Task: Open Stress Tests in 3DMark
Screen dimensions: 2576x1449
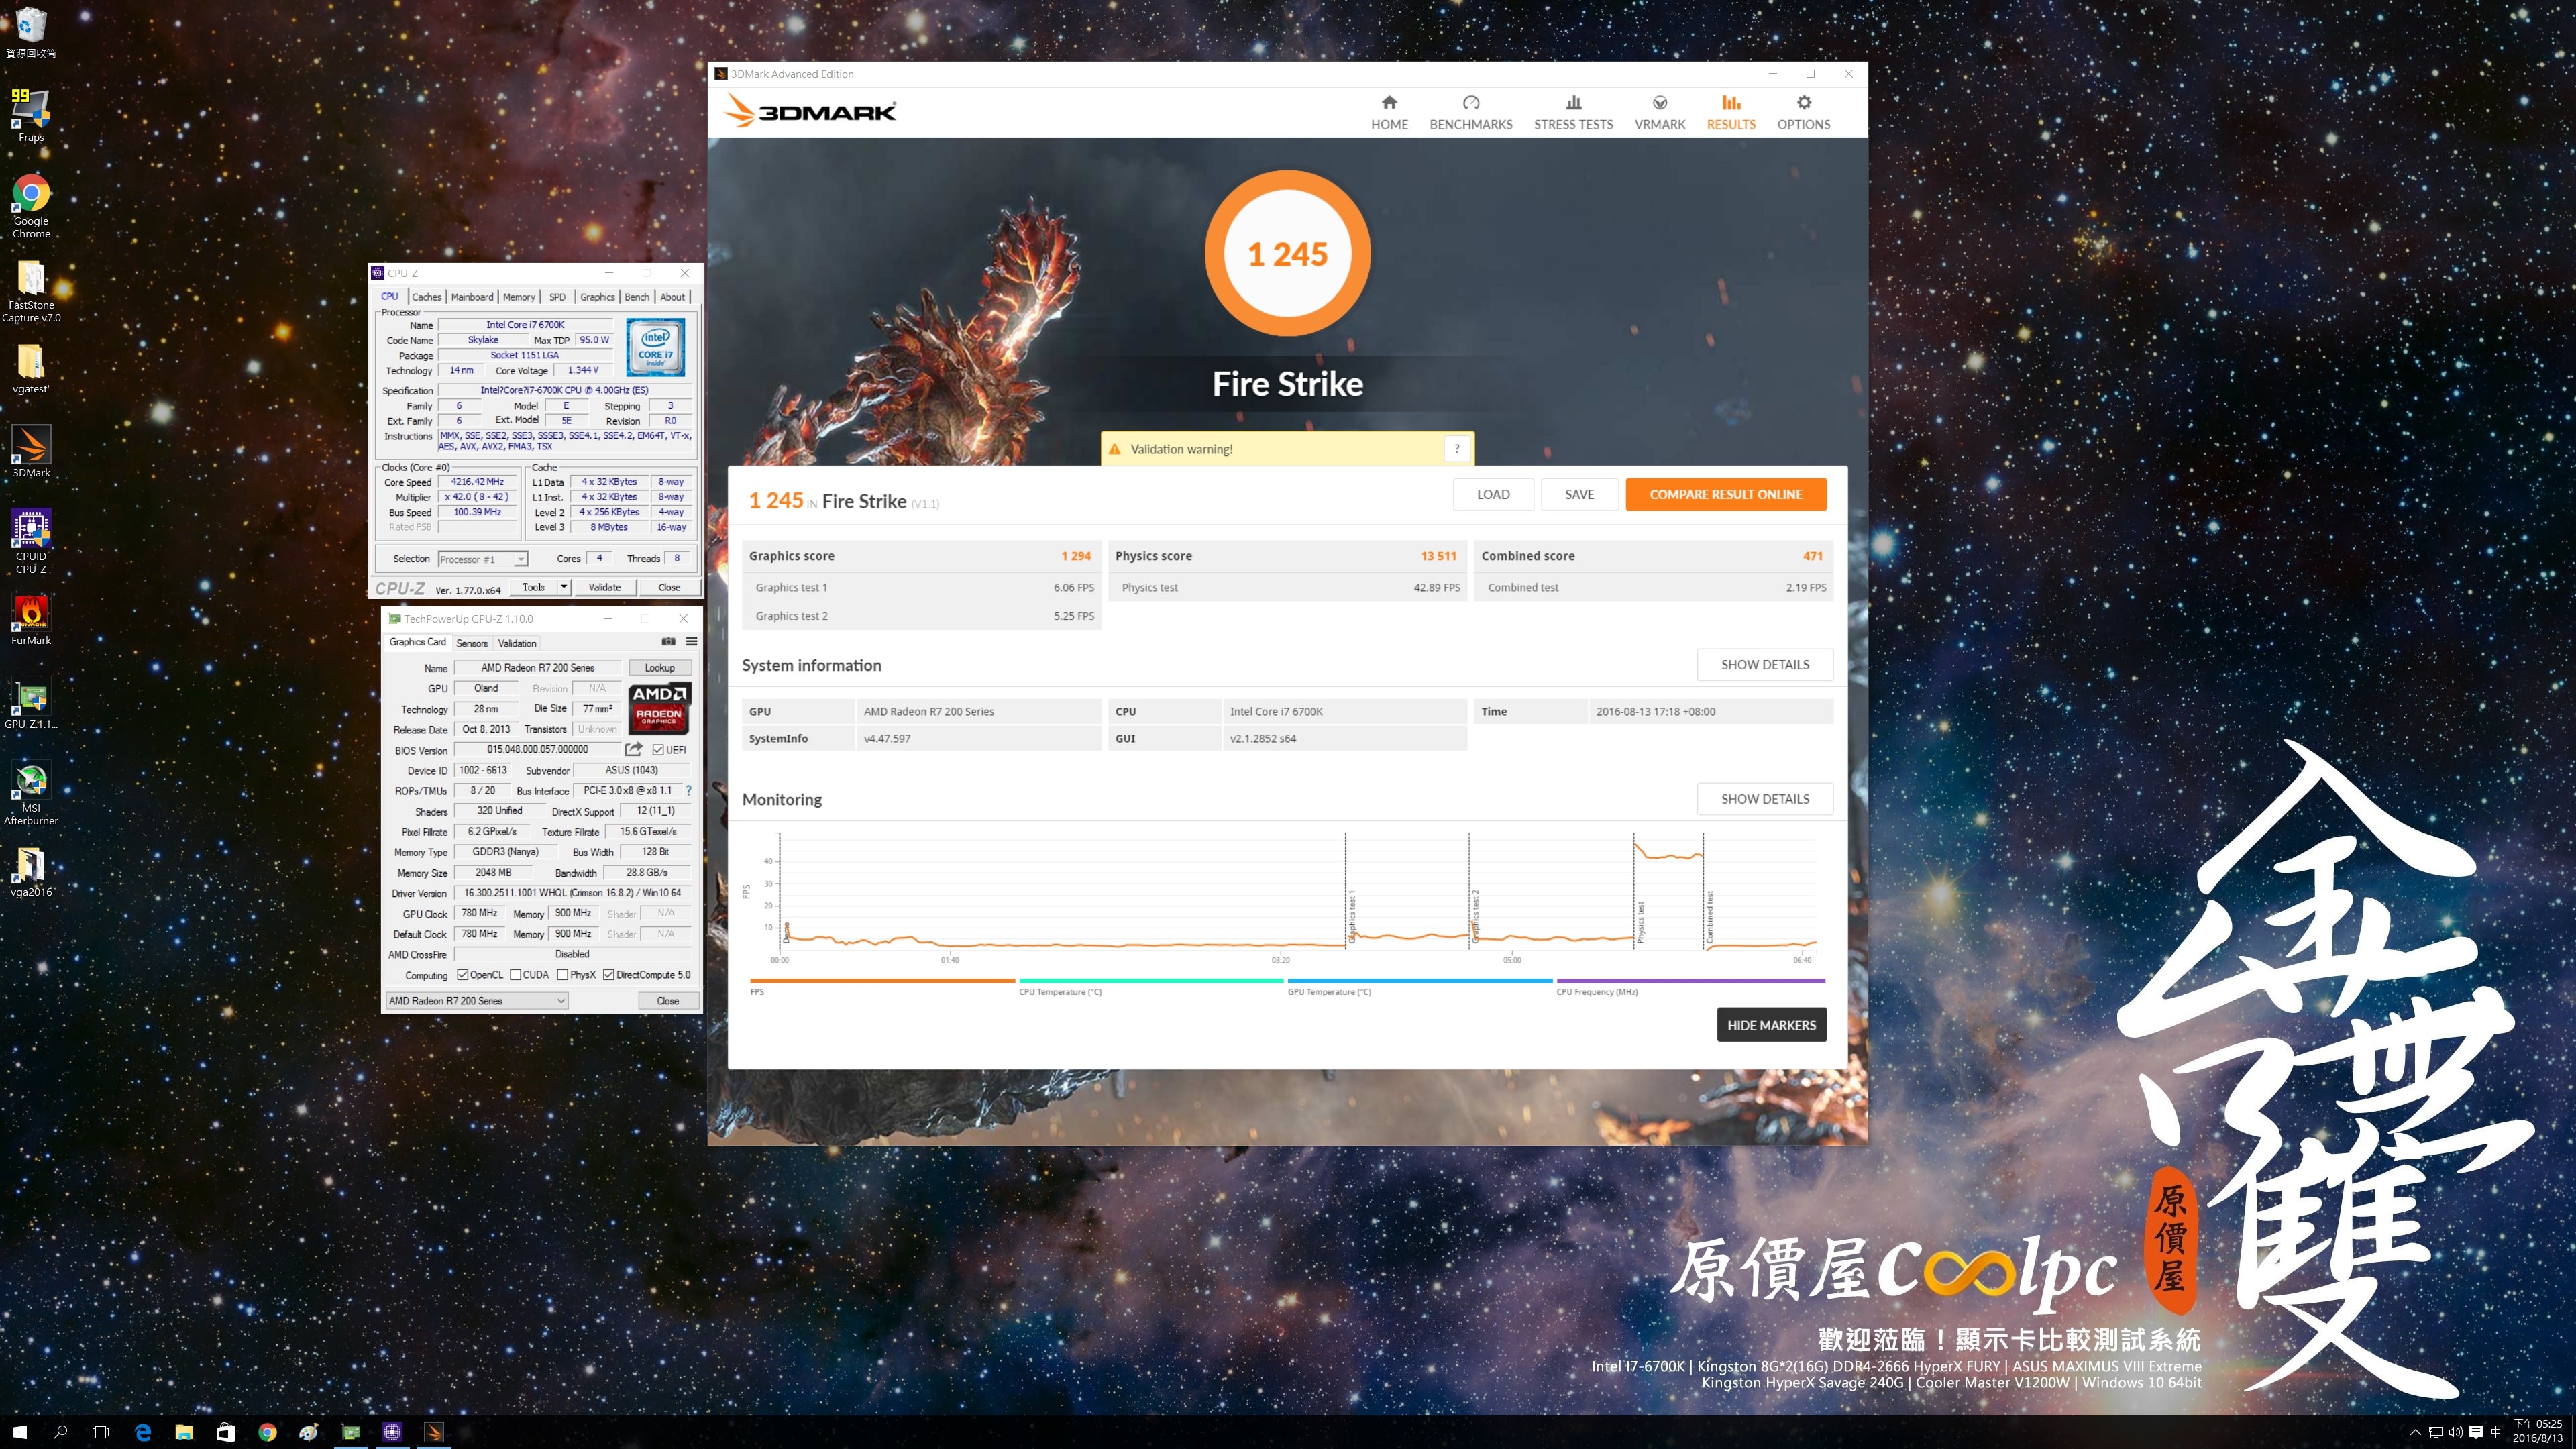Action: click(x=1573, y=112)
